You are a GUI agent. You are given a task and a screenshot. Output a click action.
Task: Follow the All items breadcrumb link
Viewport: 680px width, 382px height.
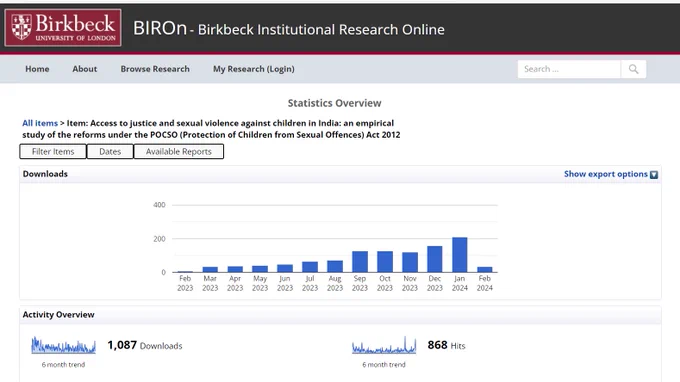point(40,123)
